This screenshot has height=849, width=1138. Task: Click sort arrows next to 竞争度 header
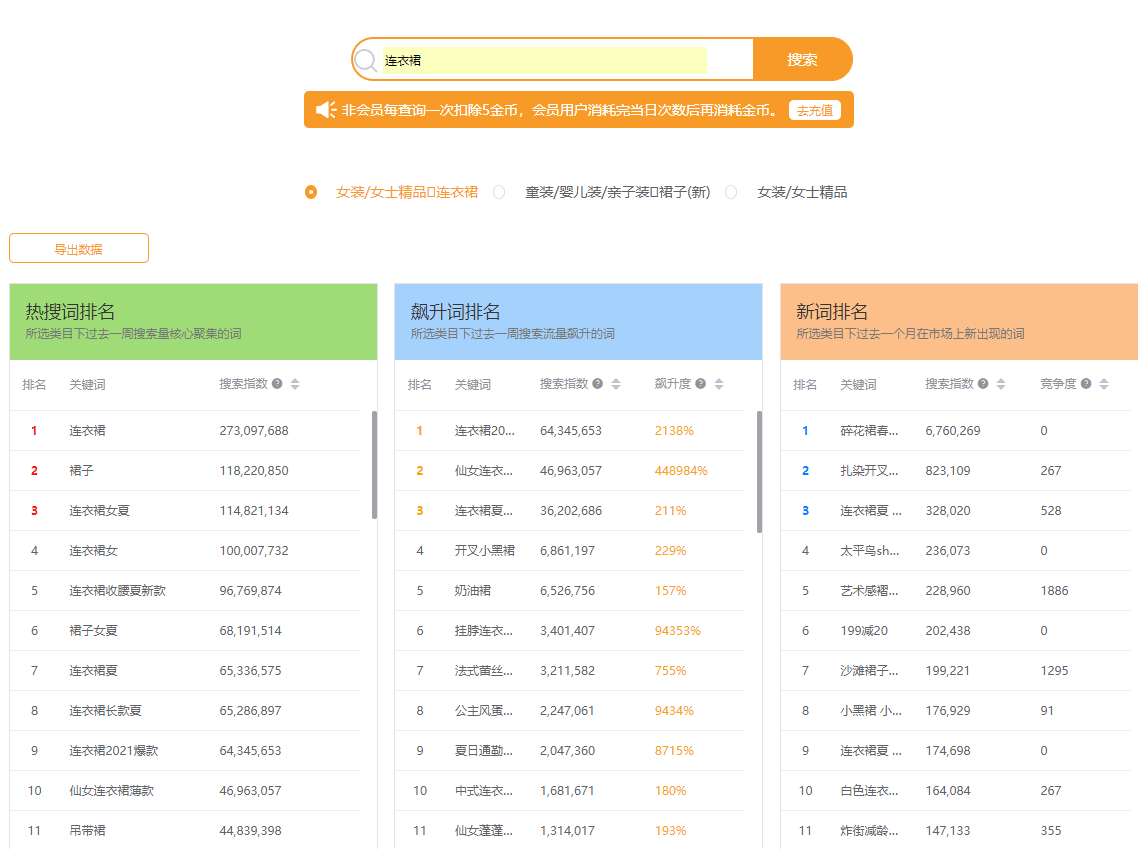click(x=1103, y=383)
